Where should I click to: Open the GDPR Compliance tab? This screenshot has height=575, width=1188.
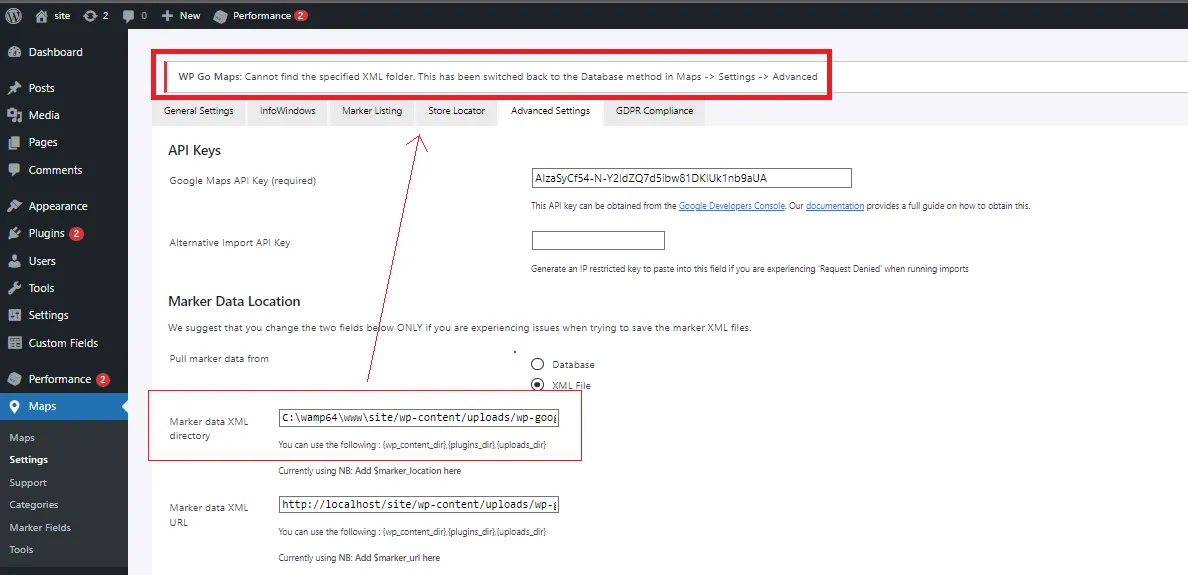coord(655,111)
